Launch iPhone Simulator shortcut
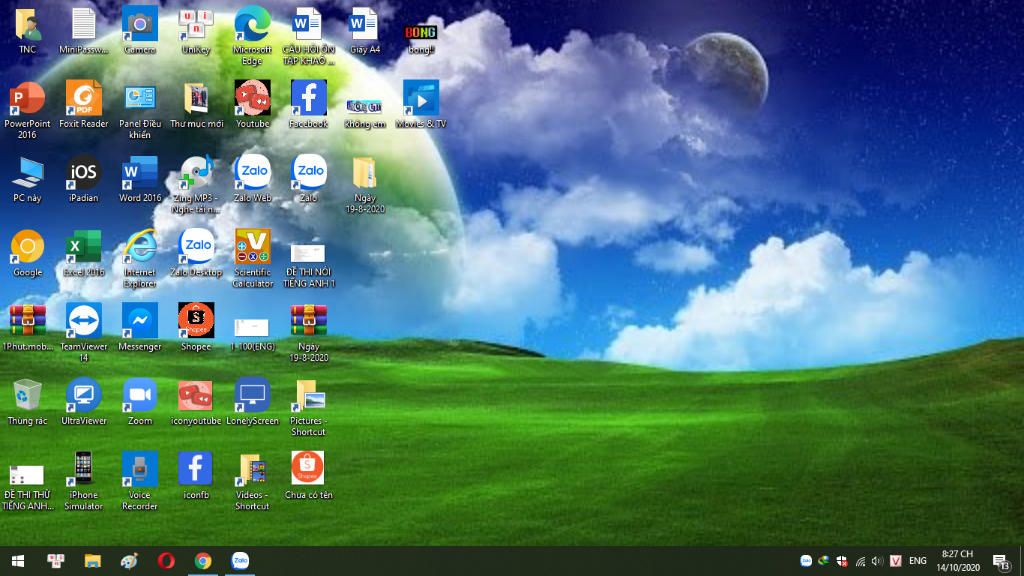Image resolution: width=1024 pixels, height=576 pixels. [x=84, y=470]
